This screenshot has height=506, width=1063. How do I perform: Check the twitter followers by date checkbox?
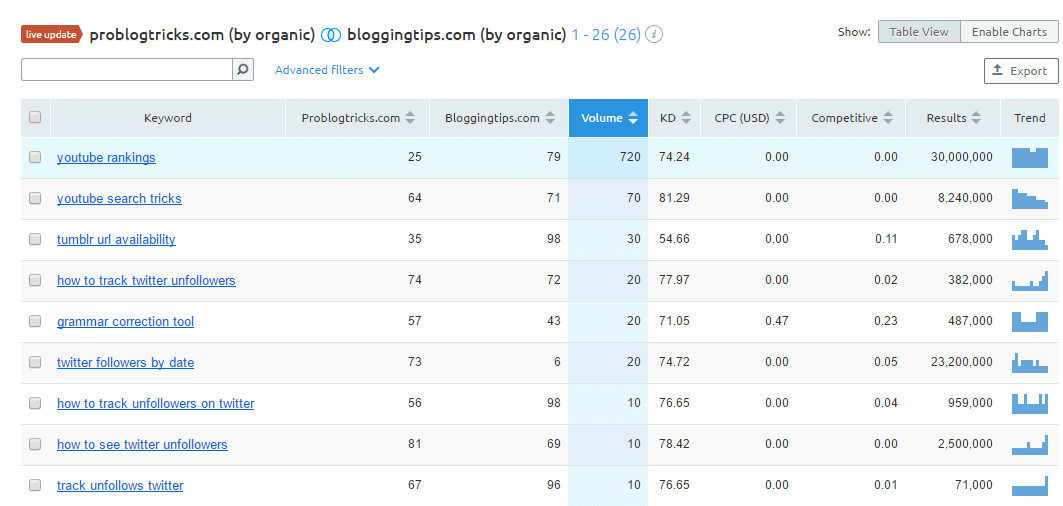point(35,362)
